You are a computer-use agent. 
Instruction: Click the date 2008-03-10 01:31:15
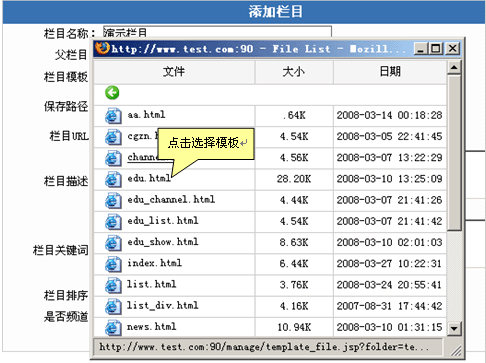pyautogui.click(x=389, y=327)
